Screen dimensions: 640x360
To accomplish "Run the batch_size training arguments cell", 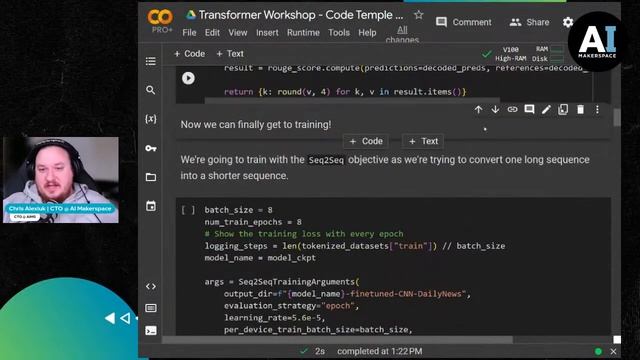I will click(x=188, y=210).
